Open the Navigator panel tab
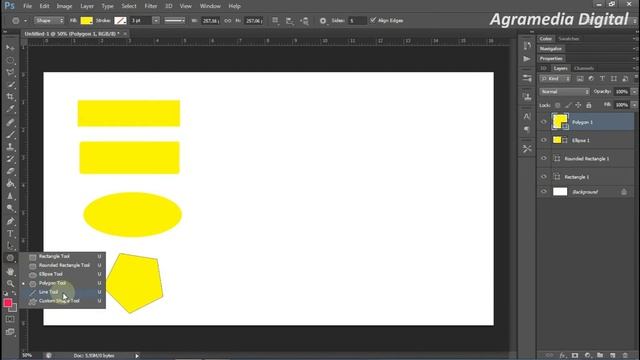 (551, 49)
